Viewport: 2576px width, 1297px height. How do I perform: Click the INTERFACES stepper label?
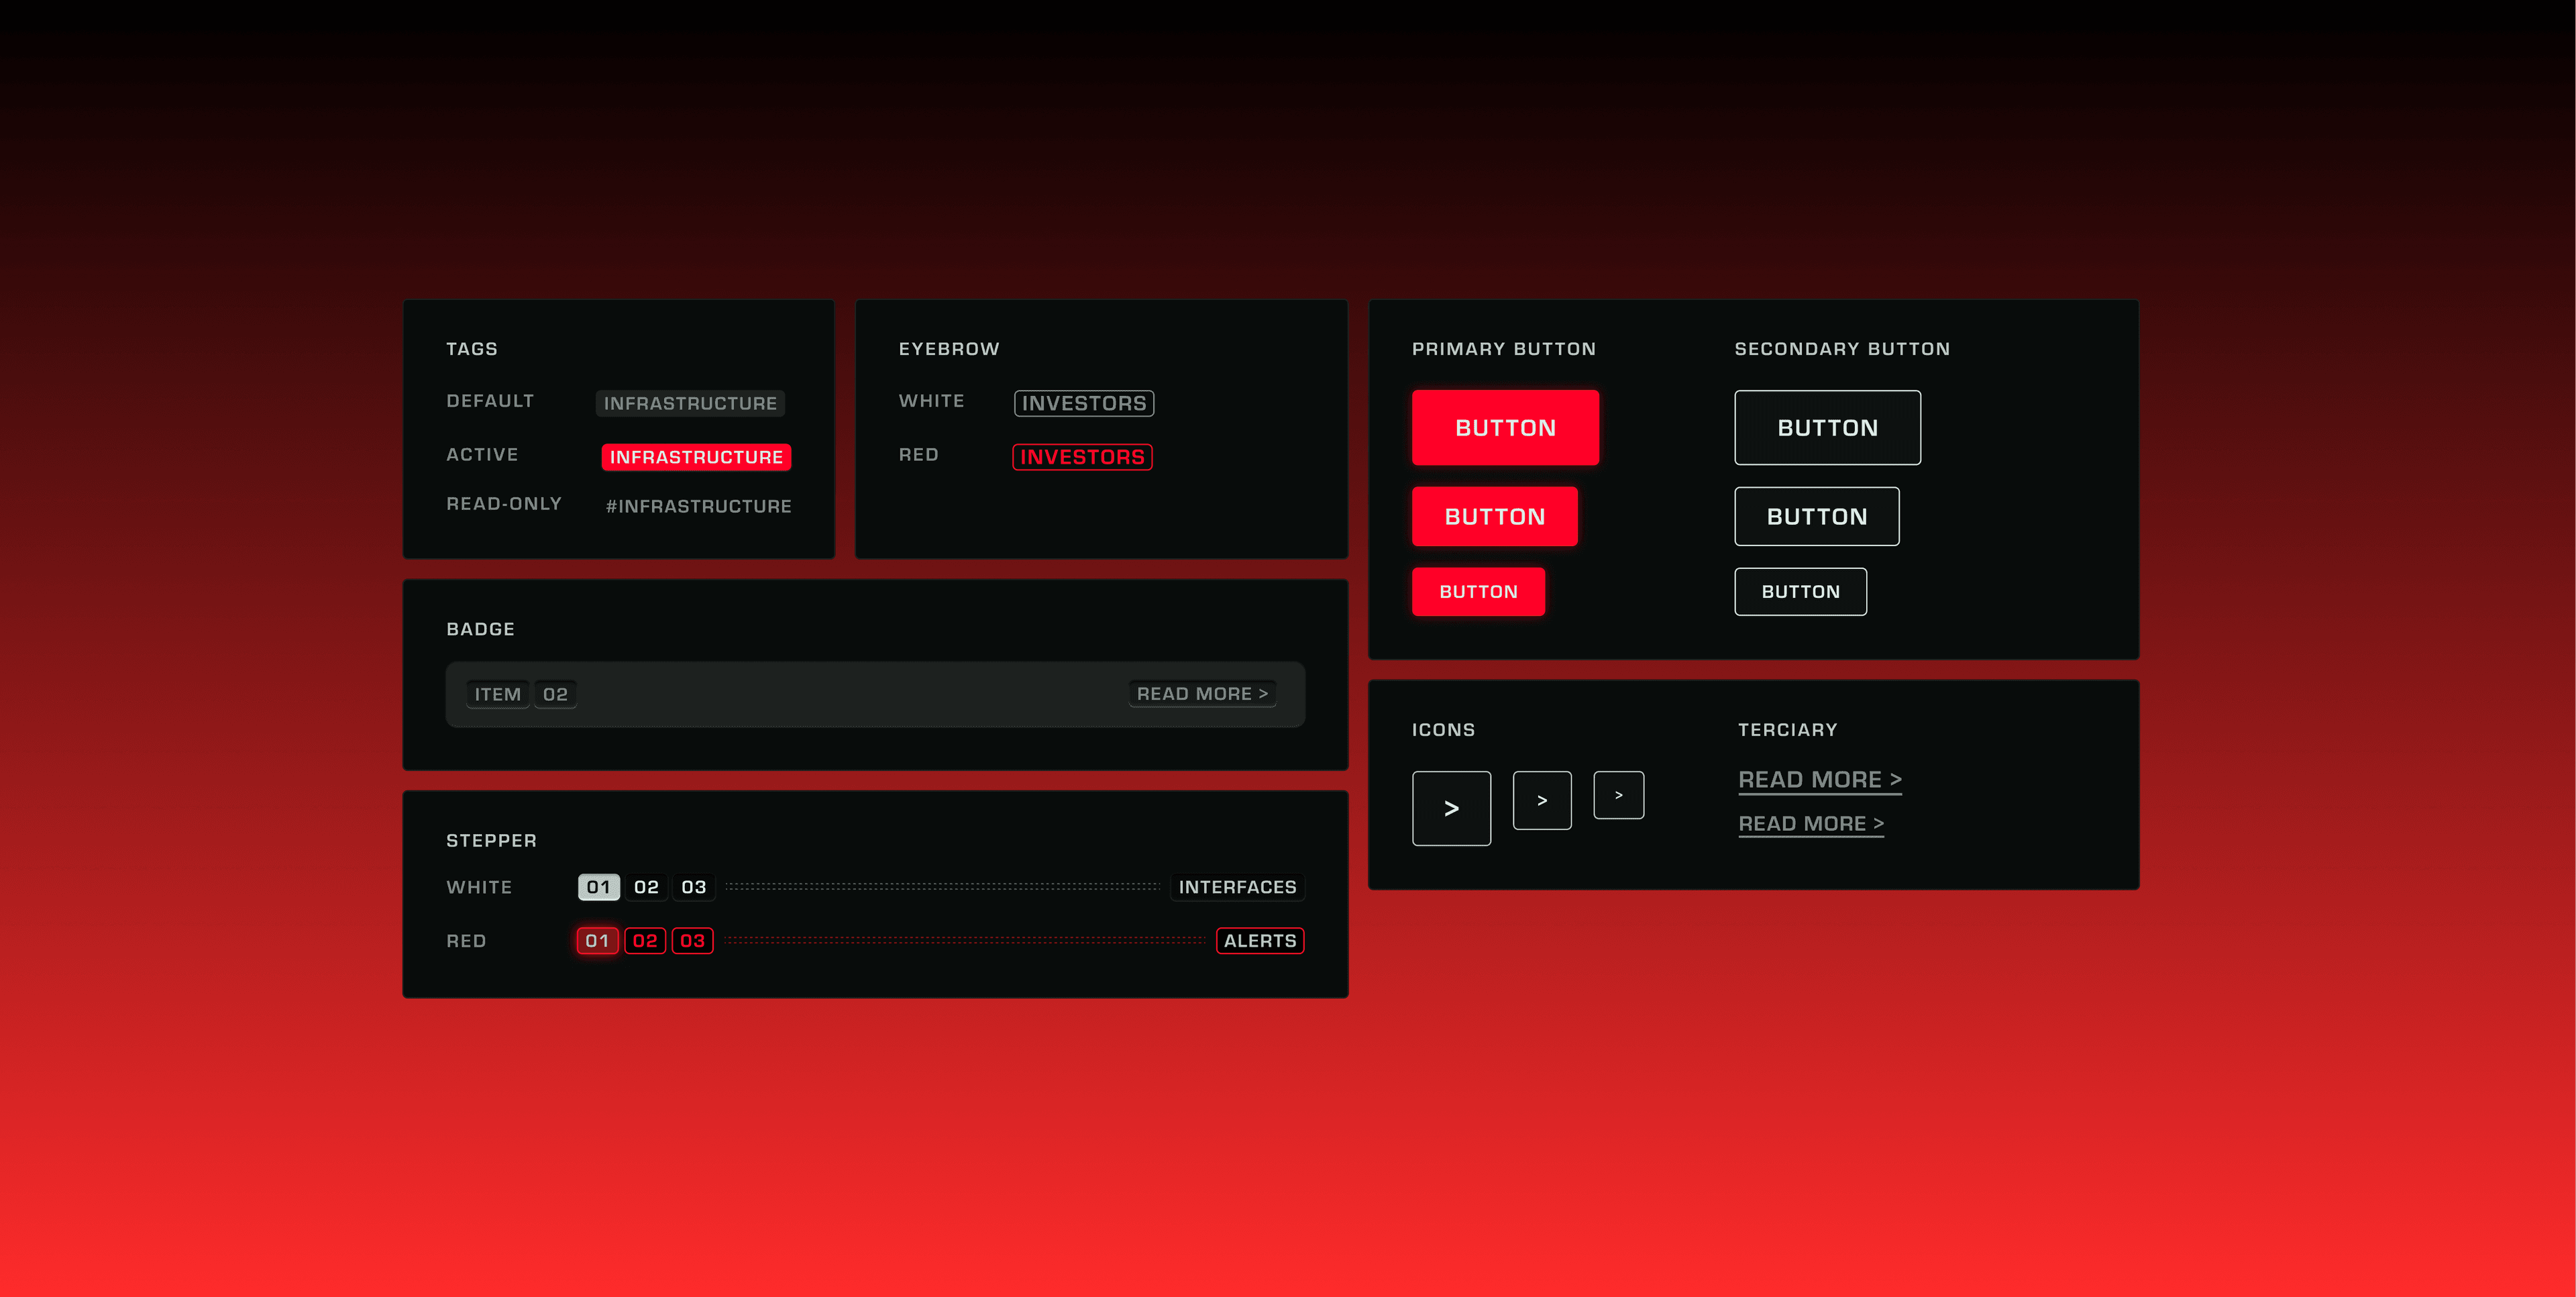[1237, 887]
